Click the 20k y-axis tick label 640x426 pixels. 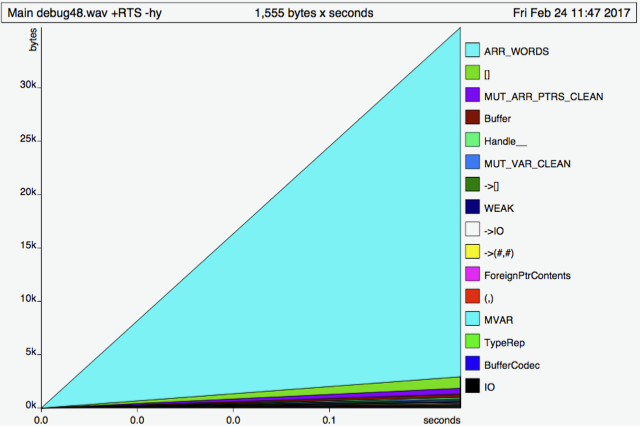click(28, 192)
